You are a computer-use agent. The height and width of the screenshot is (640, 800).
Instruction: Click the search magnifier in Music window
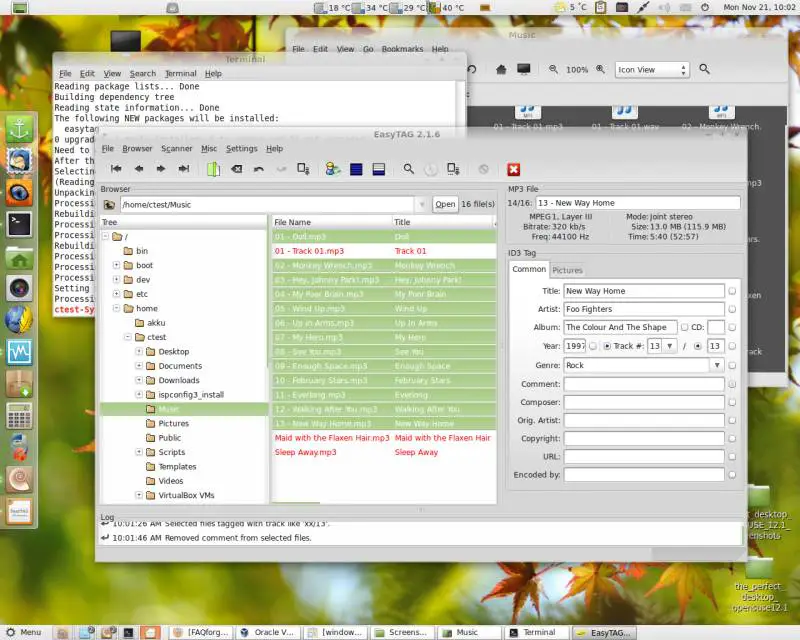(704, 69)
